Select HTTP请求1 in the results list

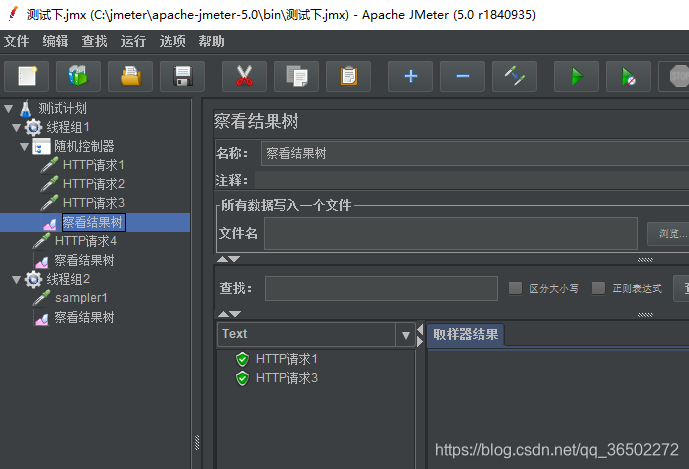[x=286, y=359]
